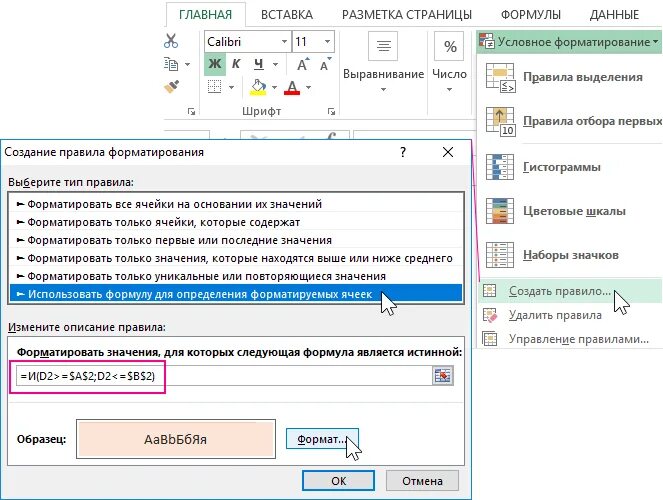Choose Создать правило menu entry

tap(570, 291)
